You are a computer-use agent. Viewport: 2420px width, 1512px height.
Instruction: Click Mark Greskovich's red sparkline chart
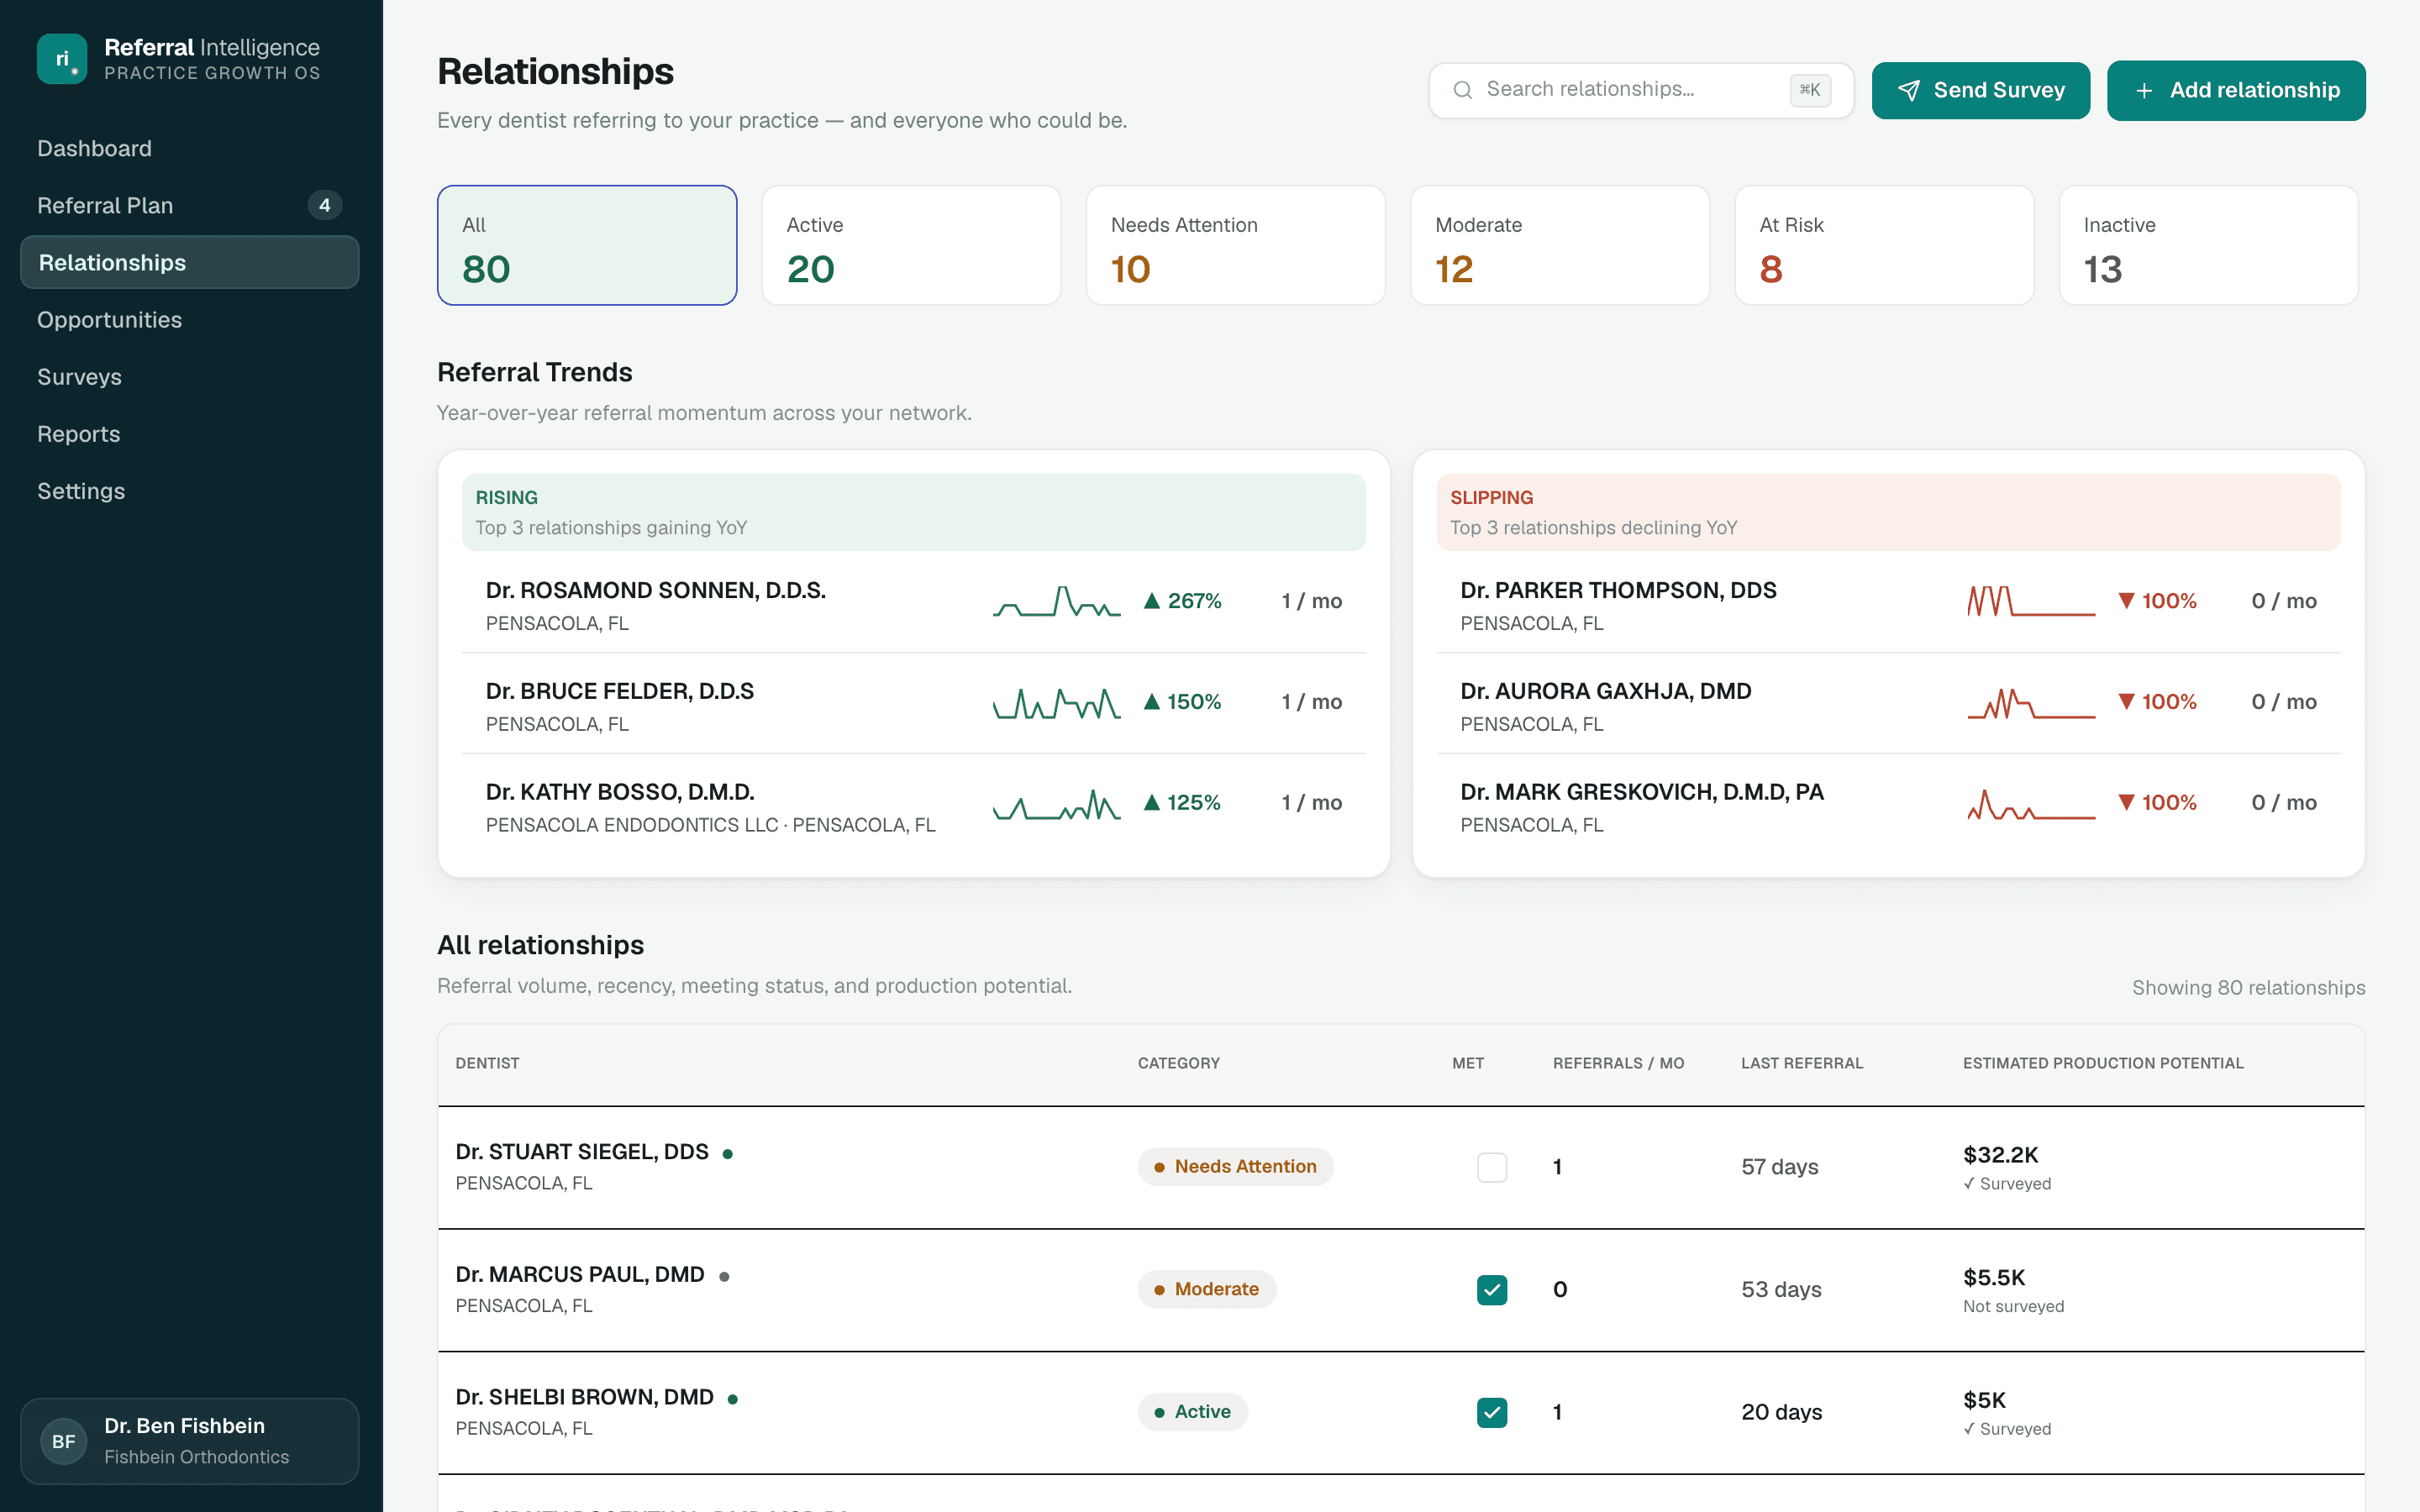(x=2031, y=803)
